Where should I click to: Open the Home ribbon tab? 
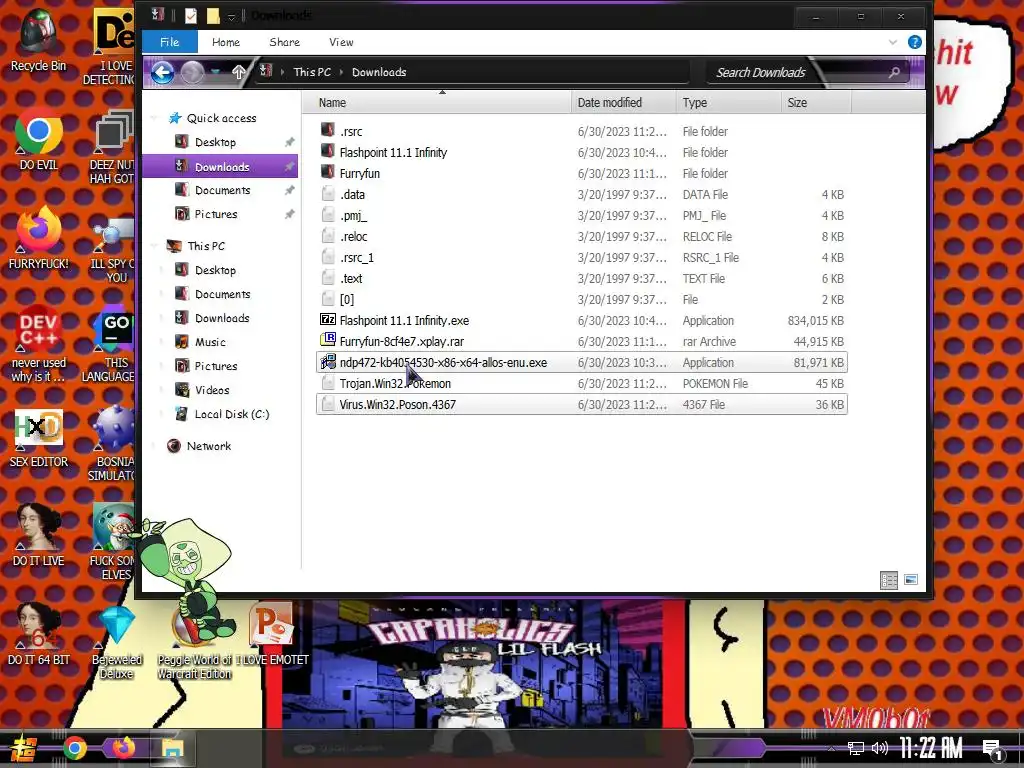226,42
